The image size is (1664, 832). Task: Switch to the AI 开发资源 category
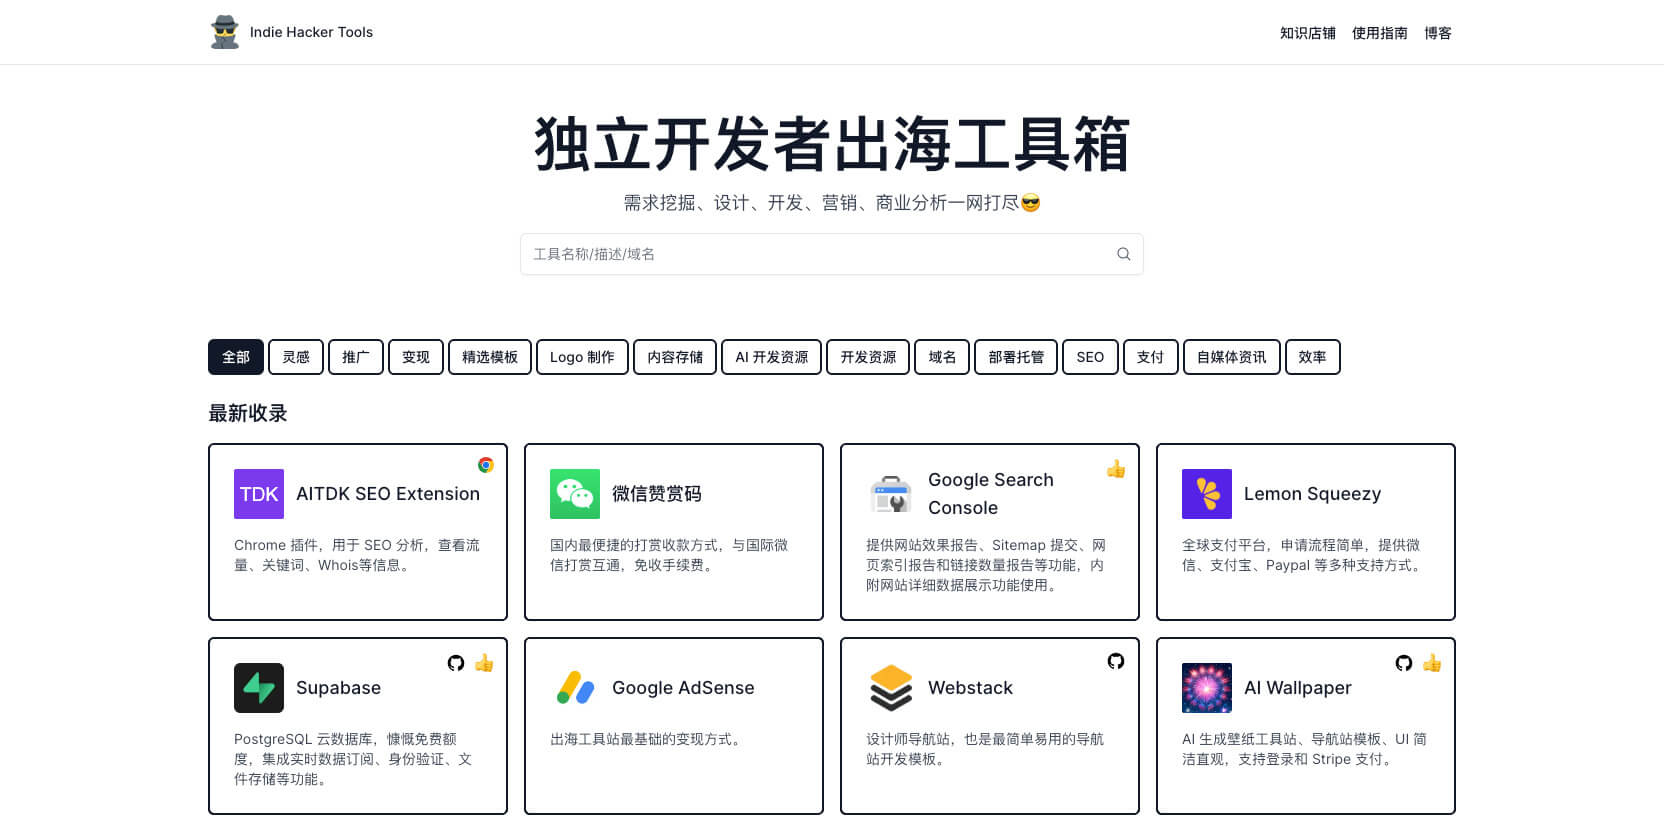tap(771, 357)
